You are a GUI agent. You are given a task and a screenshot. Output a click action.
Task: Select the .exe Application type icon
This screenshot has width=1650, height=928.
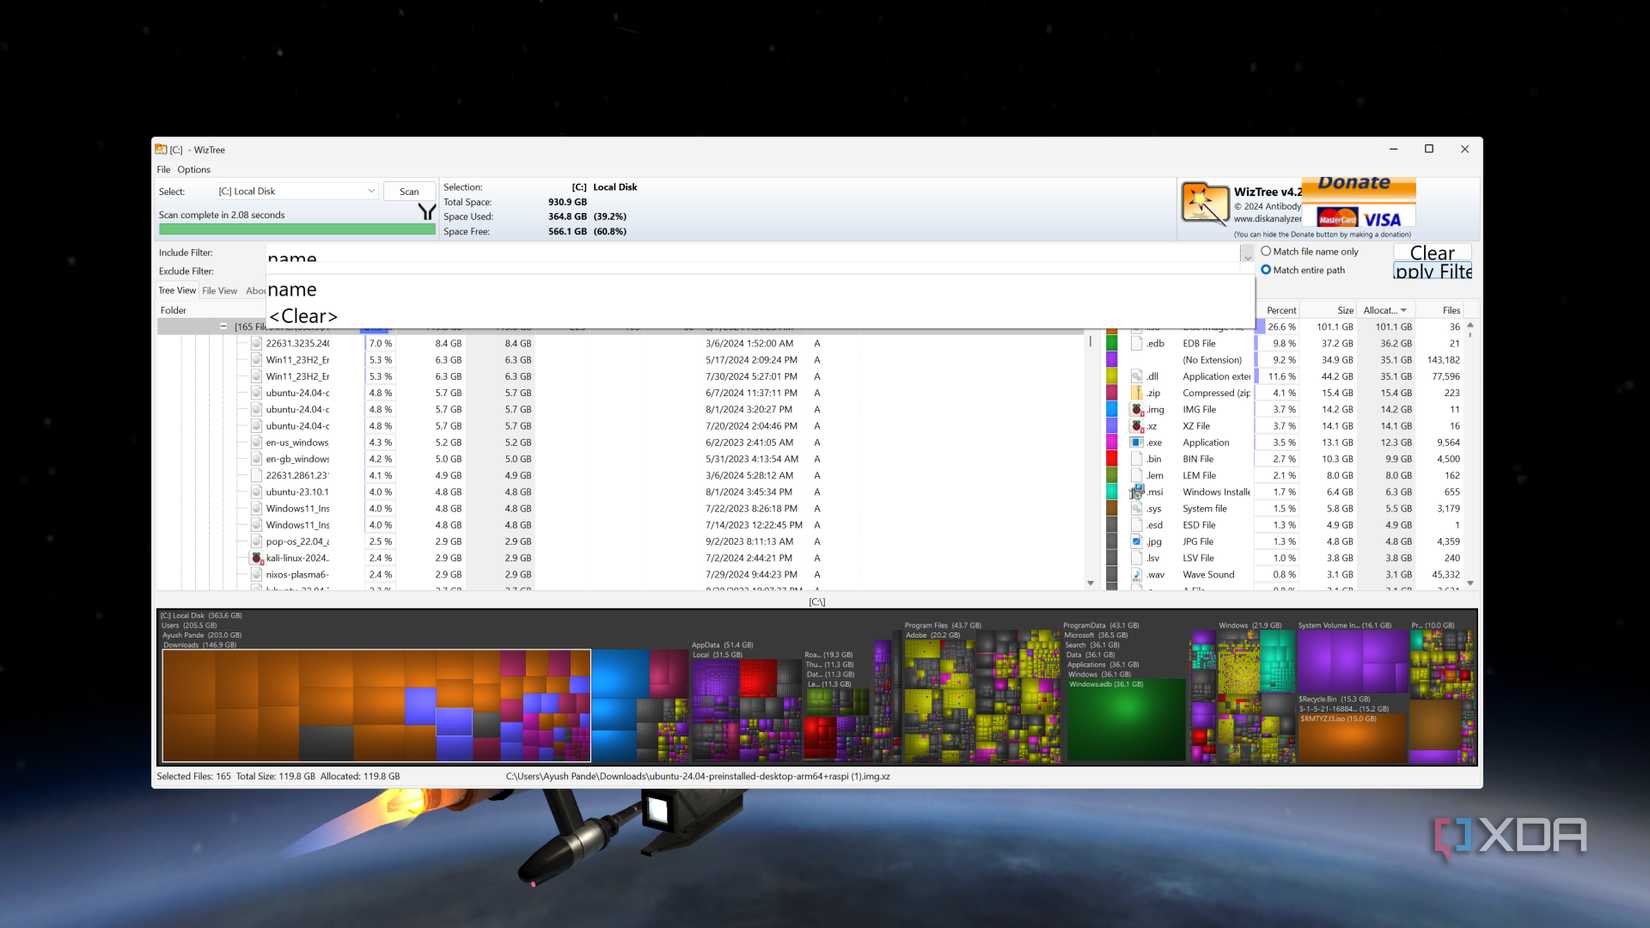click(x=1137, y=442)
